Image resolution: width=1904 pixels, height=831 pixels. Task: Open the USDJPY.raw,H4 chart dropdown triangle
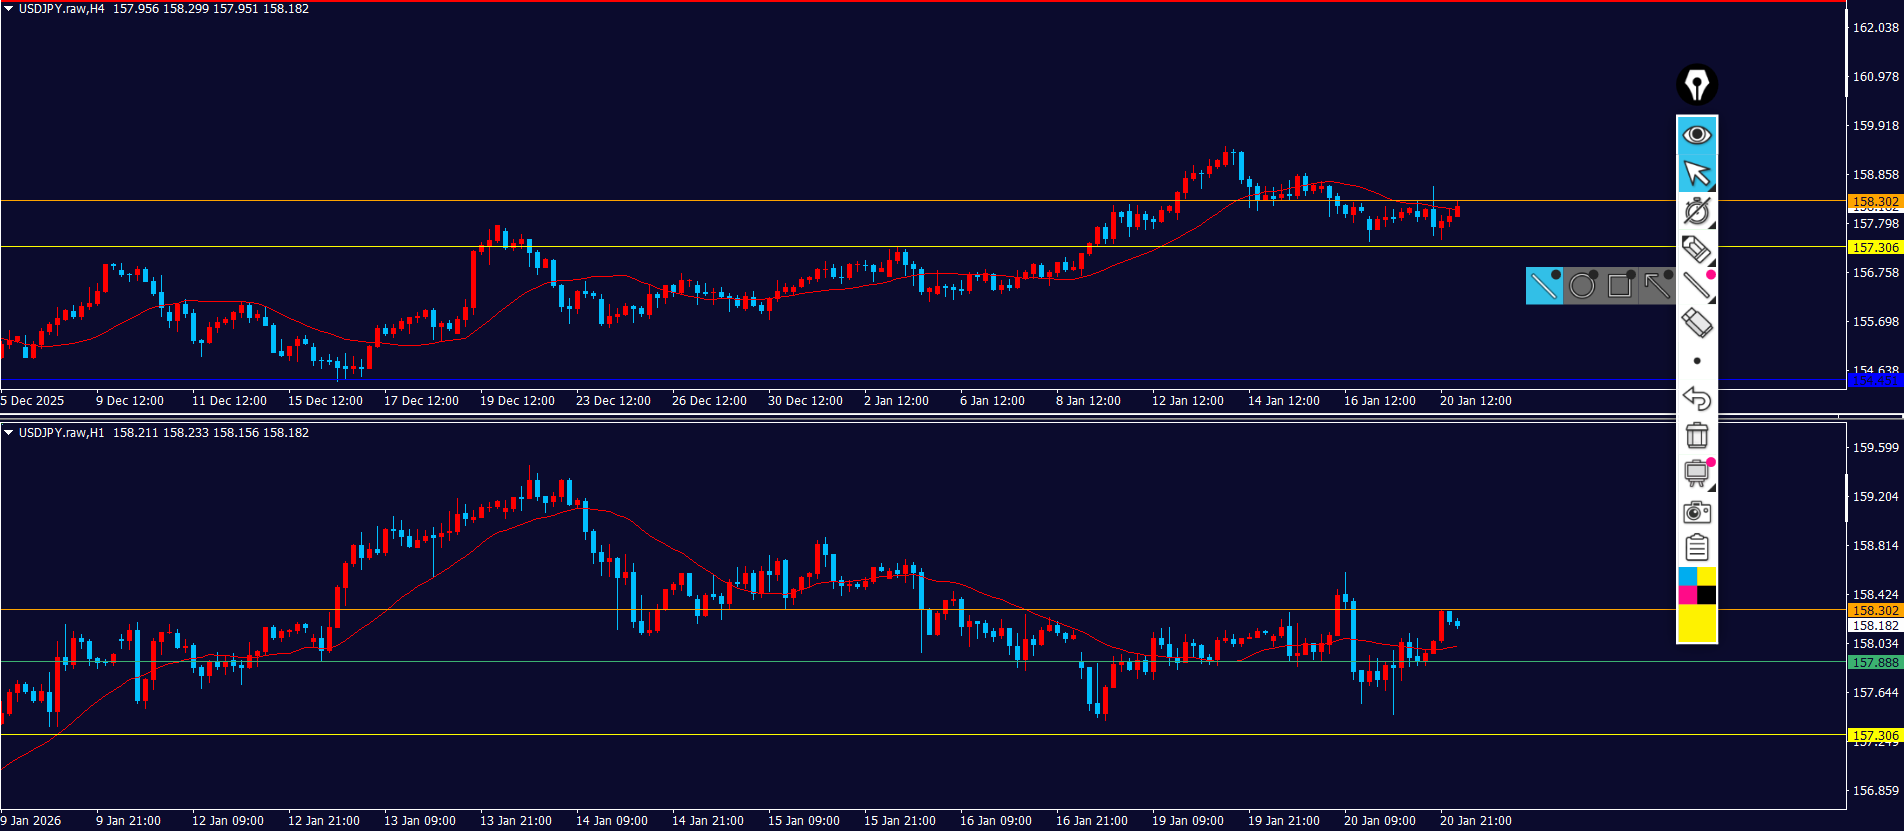[x=9, y=9]
